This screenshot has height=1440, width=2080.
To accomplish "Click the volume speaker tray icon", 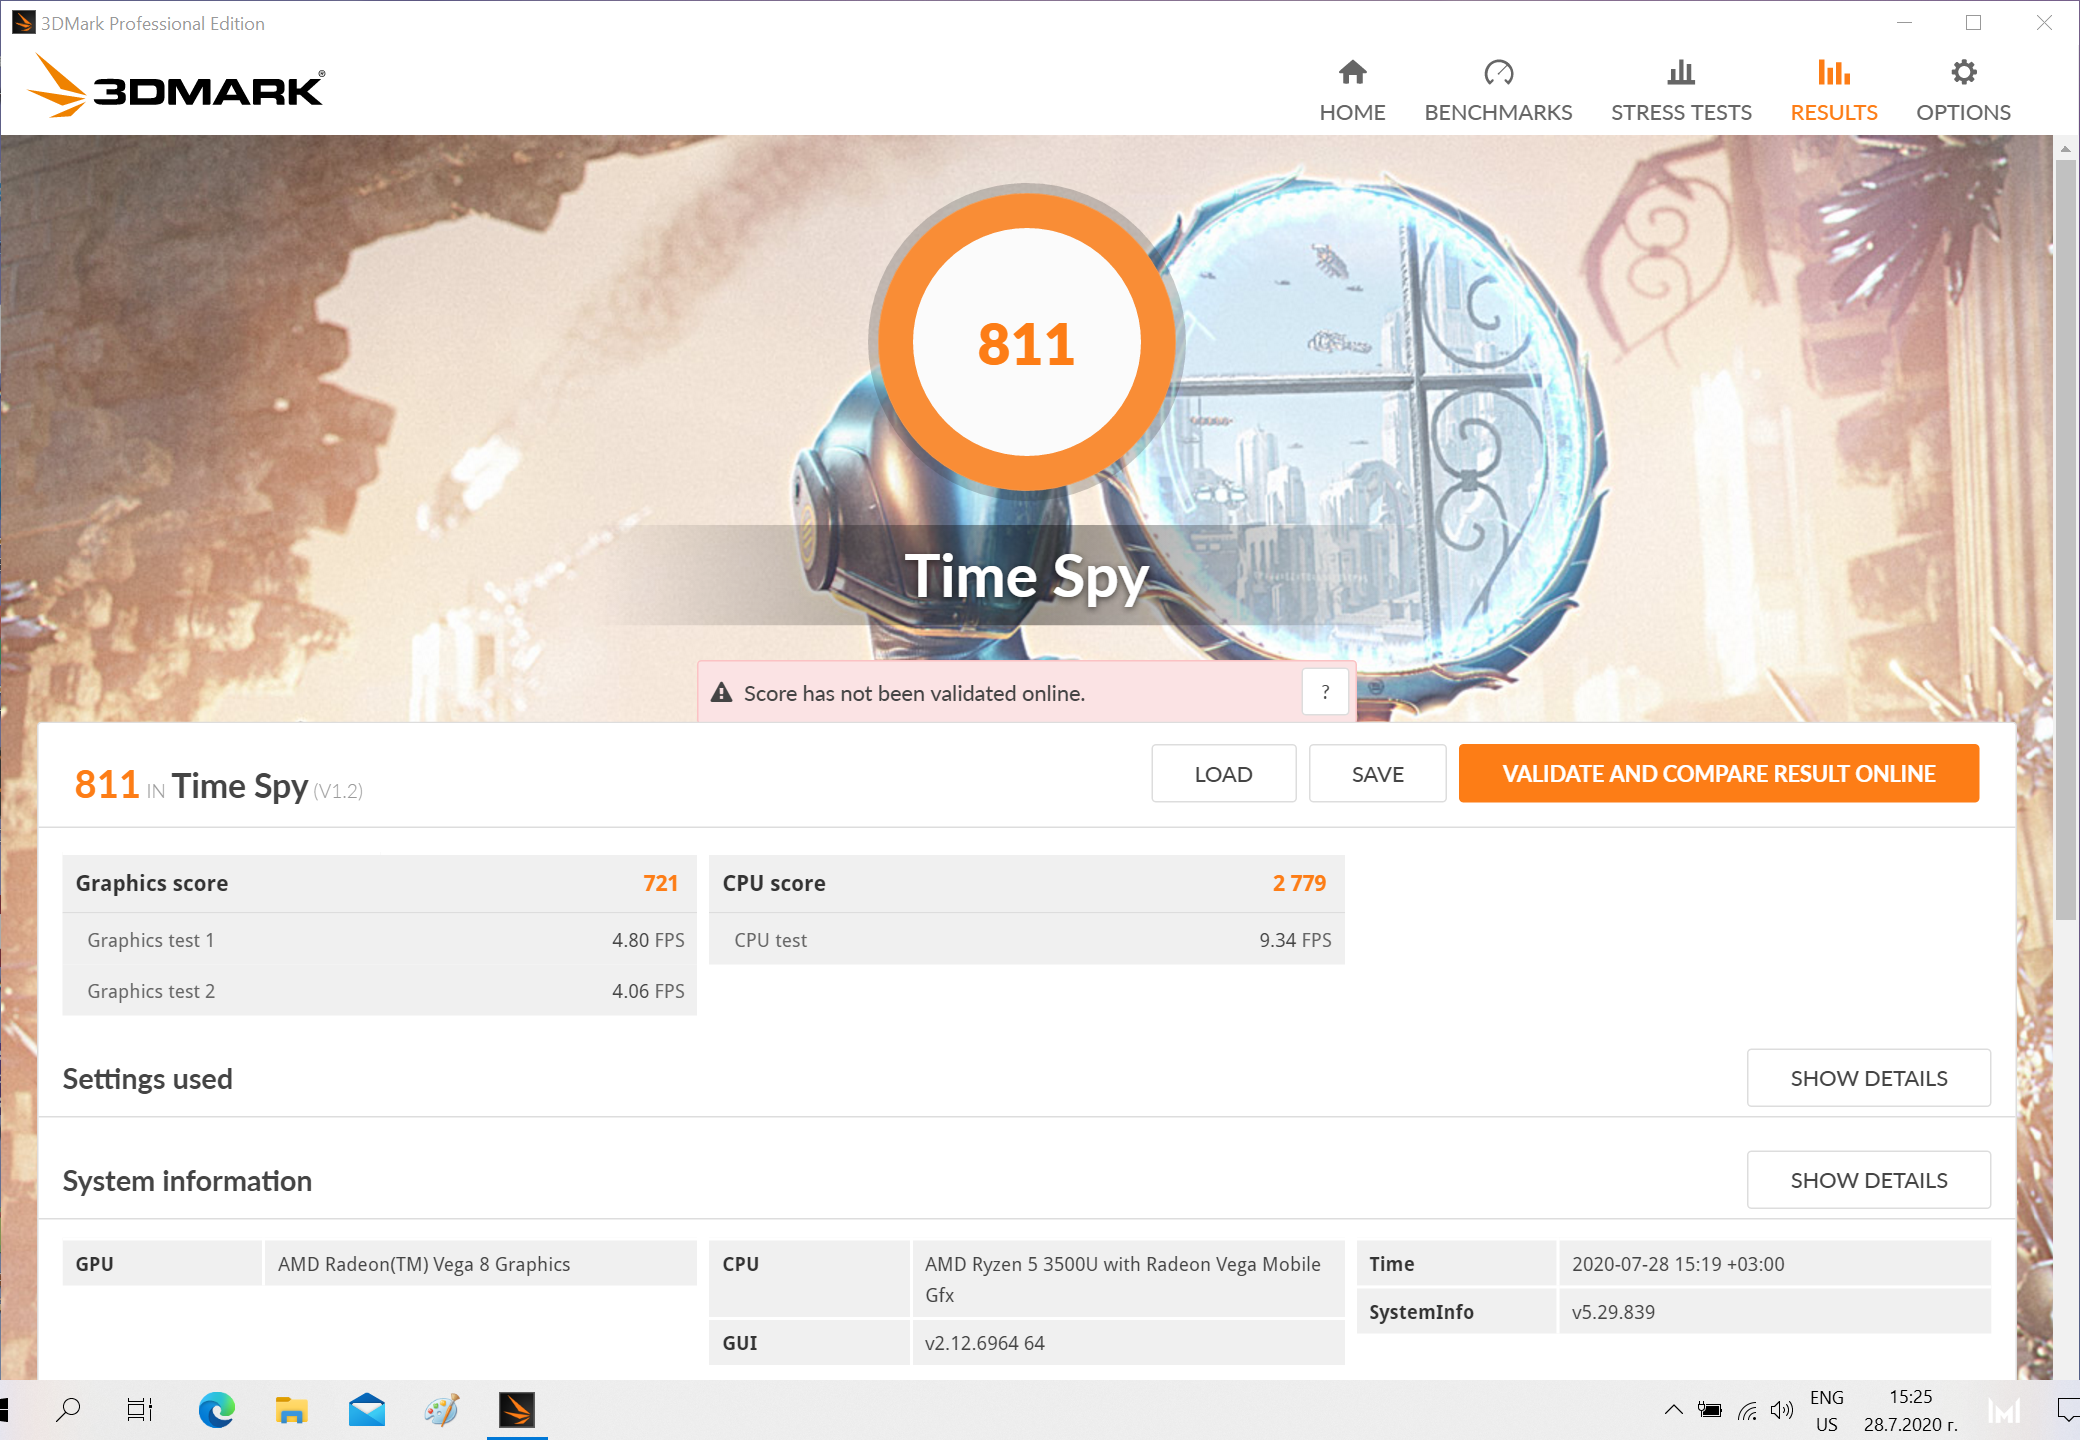I will (1781, 1410).
